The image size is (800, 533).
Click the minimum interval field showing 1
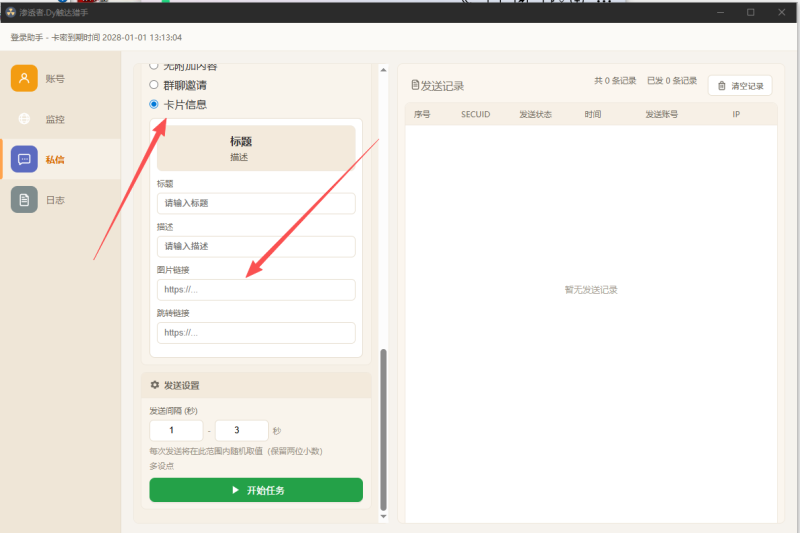[x=176, y=430]
